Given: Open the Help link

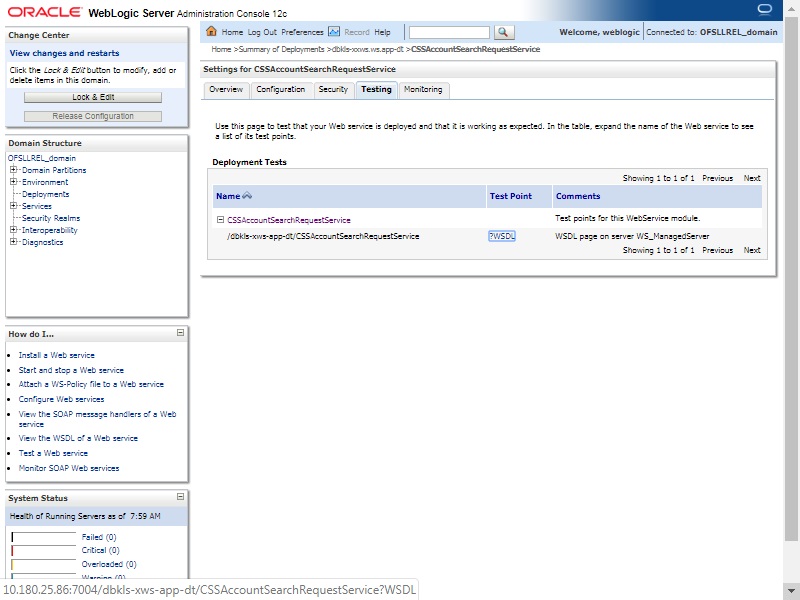Looking at the screenshot, I should coord(382,32).
